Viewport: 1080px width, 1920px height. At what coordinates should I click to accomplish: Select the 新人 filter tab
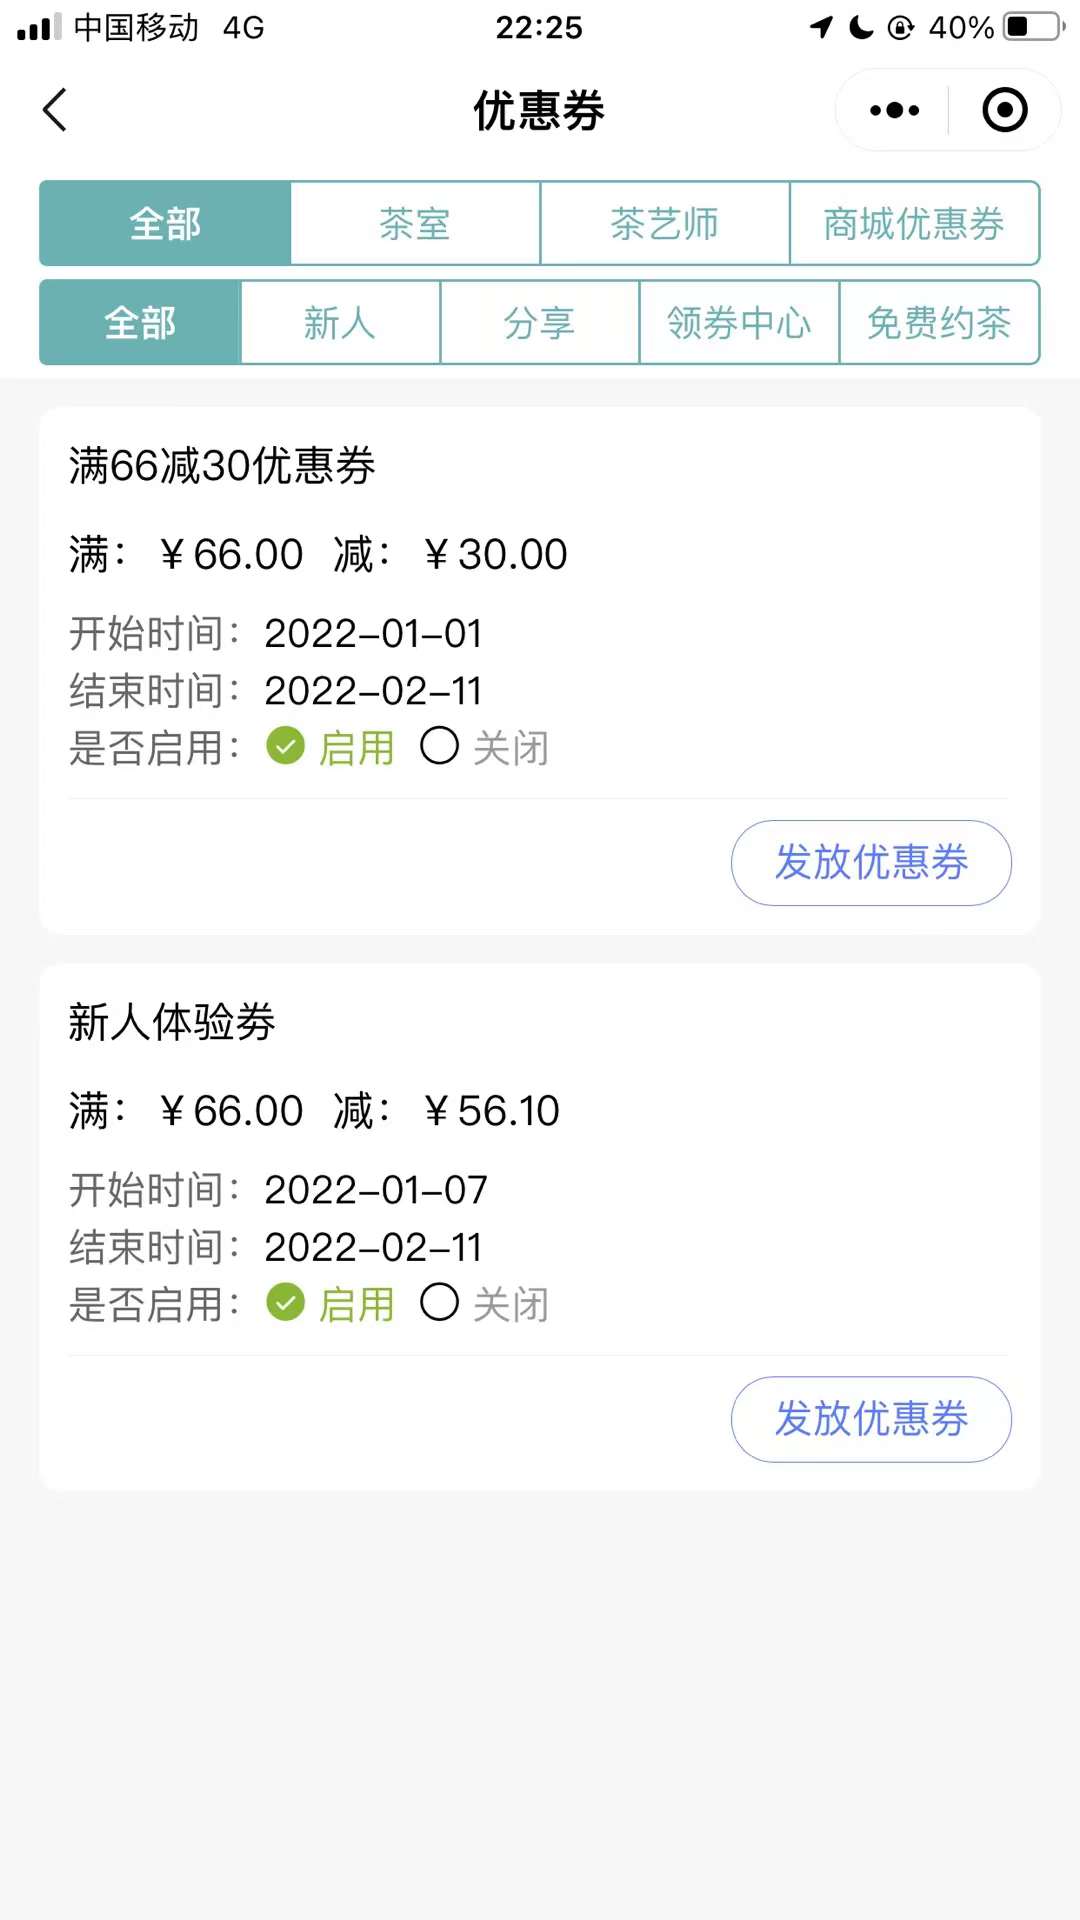tap(340, 323)
